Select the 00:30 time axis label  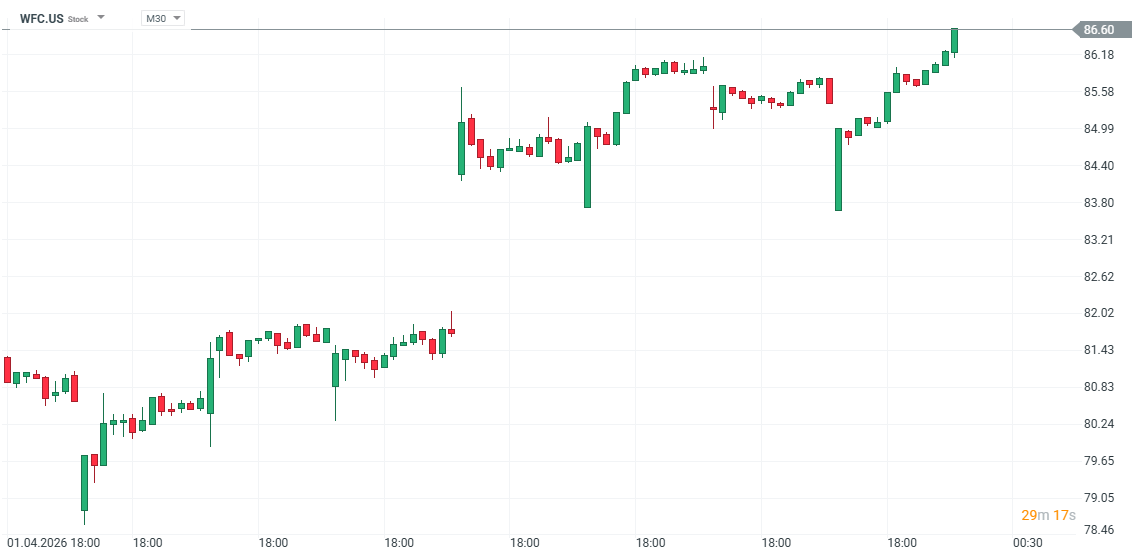1027,543
